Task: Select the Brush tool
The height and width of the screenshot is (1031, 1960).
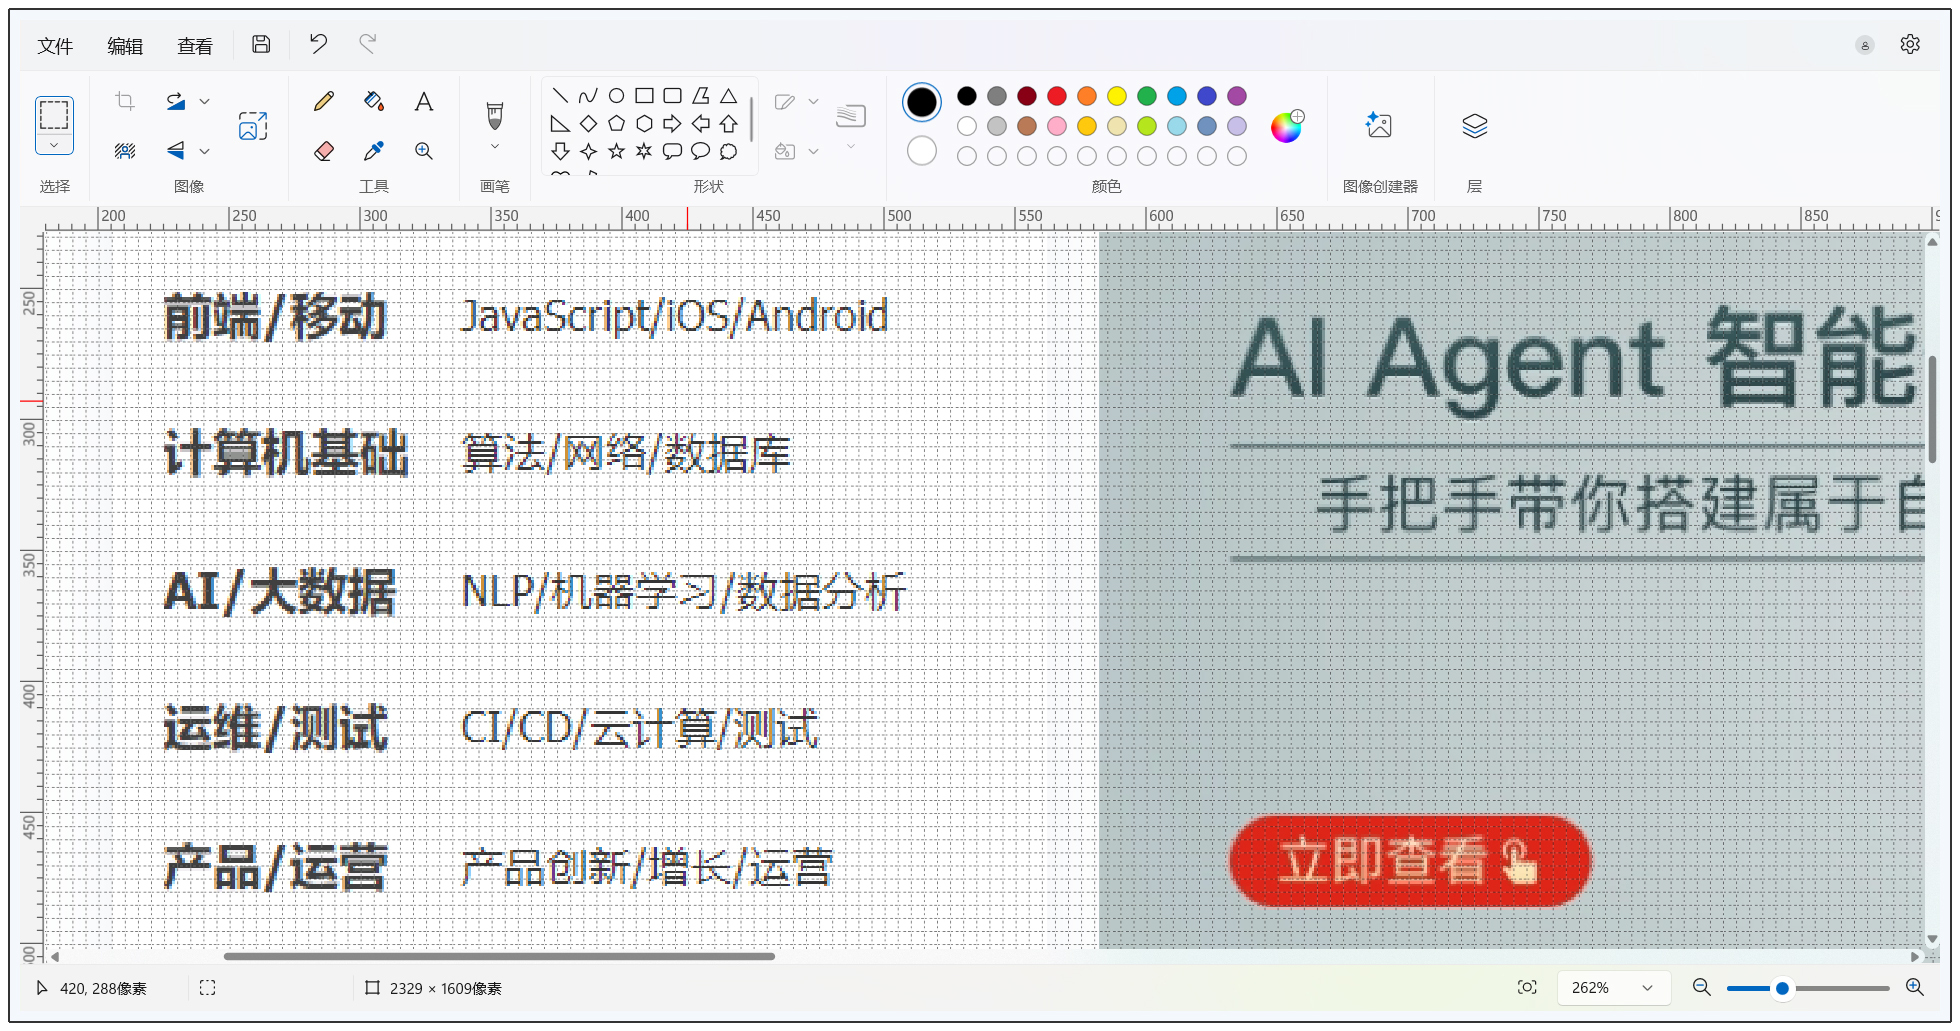Action: (x=495, y=115)
